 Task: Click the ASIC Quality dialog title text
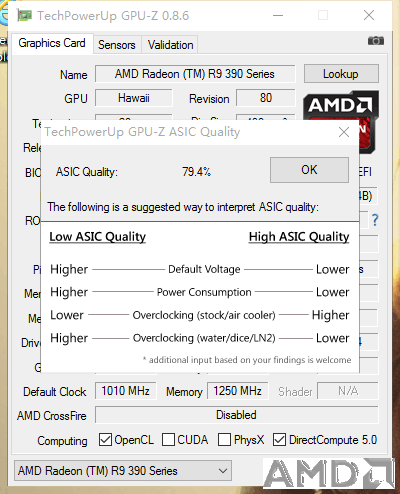(x=142, y=132)
